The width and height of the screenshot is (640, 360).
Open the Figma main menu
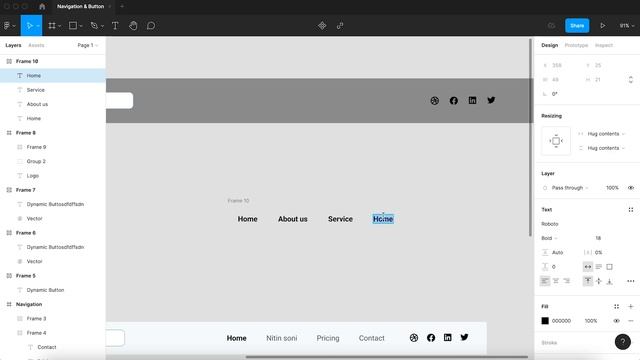7,26
